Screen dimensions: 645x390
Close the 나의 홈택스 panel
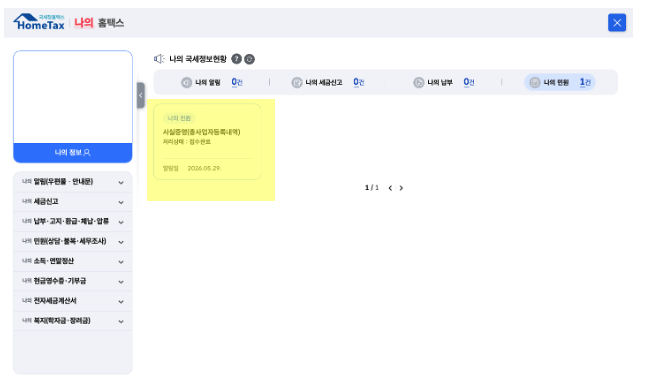617,23
